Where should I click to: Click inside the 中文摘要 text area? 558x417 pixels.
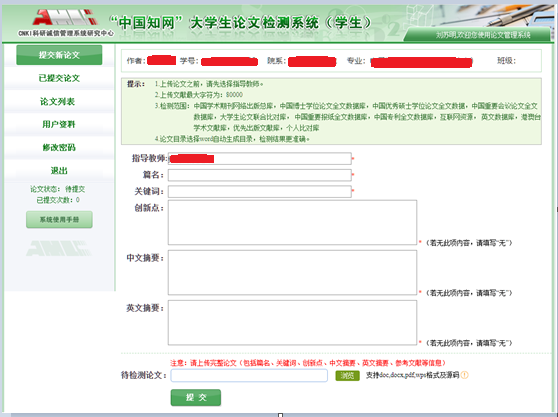(292, 273)
